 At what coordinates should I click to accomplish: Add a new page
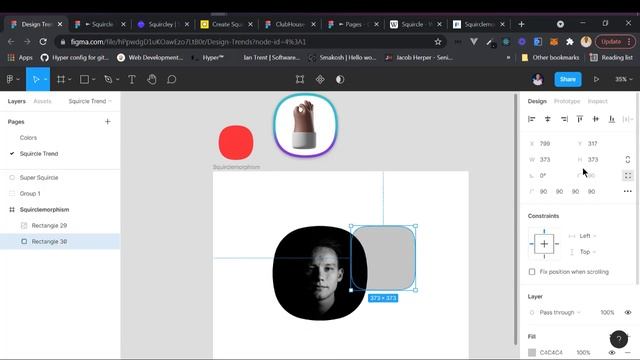tap(108, 122)
